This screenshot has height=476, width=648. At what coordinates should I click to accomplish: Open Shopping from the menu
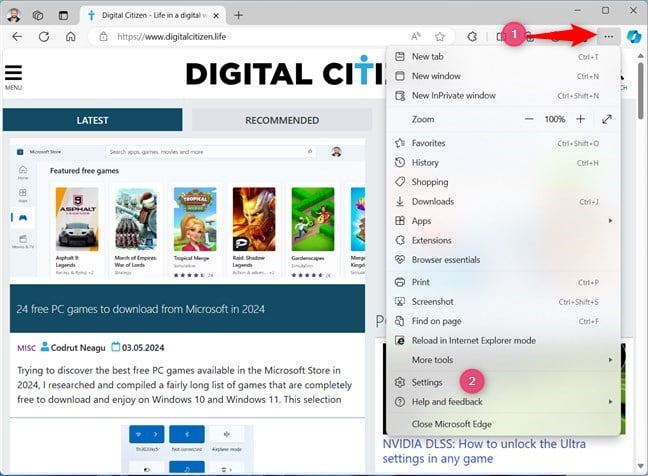pos(503,182)
